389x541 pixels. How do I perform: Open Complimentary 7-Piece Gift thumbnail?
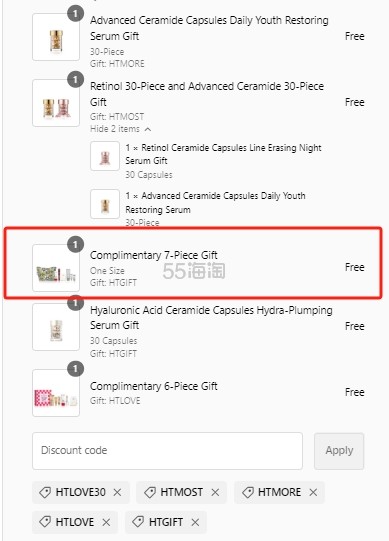pyautogui.click(x=56, y=268)
